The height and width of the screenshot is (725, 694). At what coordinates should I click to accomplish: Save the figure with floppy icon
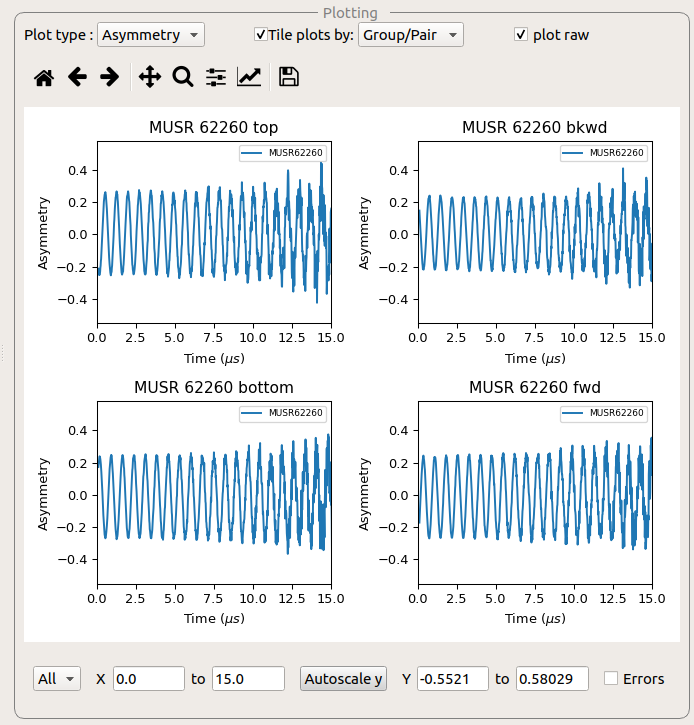point(289,77)
